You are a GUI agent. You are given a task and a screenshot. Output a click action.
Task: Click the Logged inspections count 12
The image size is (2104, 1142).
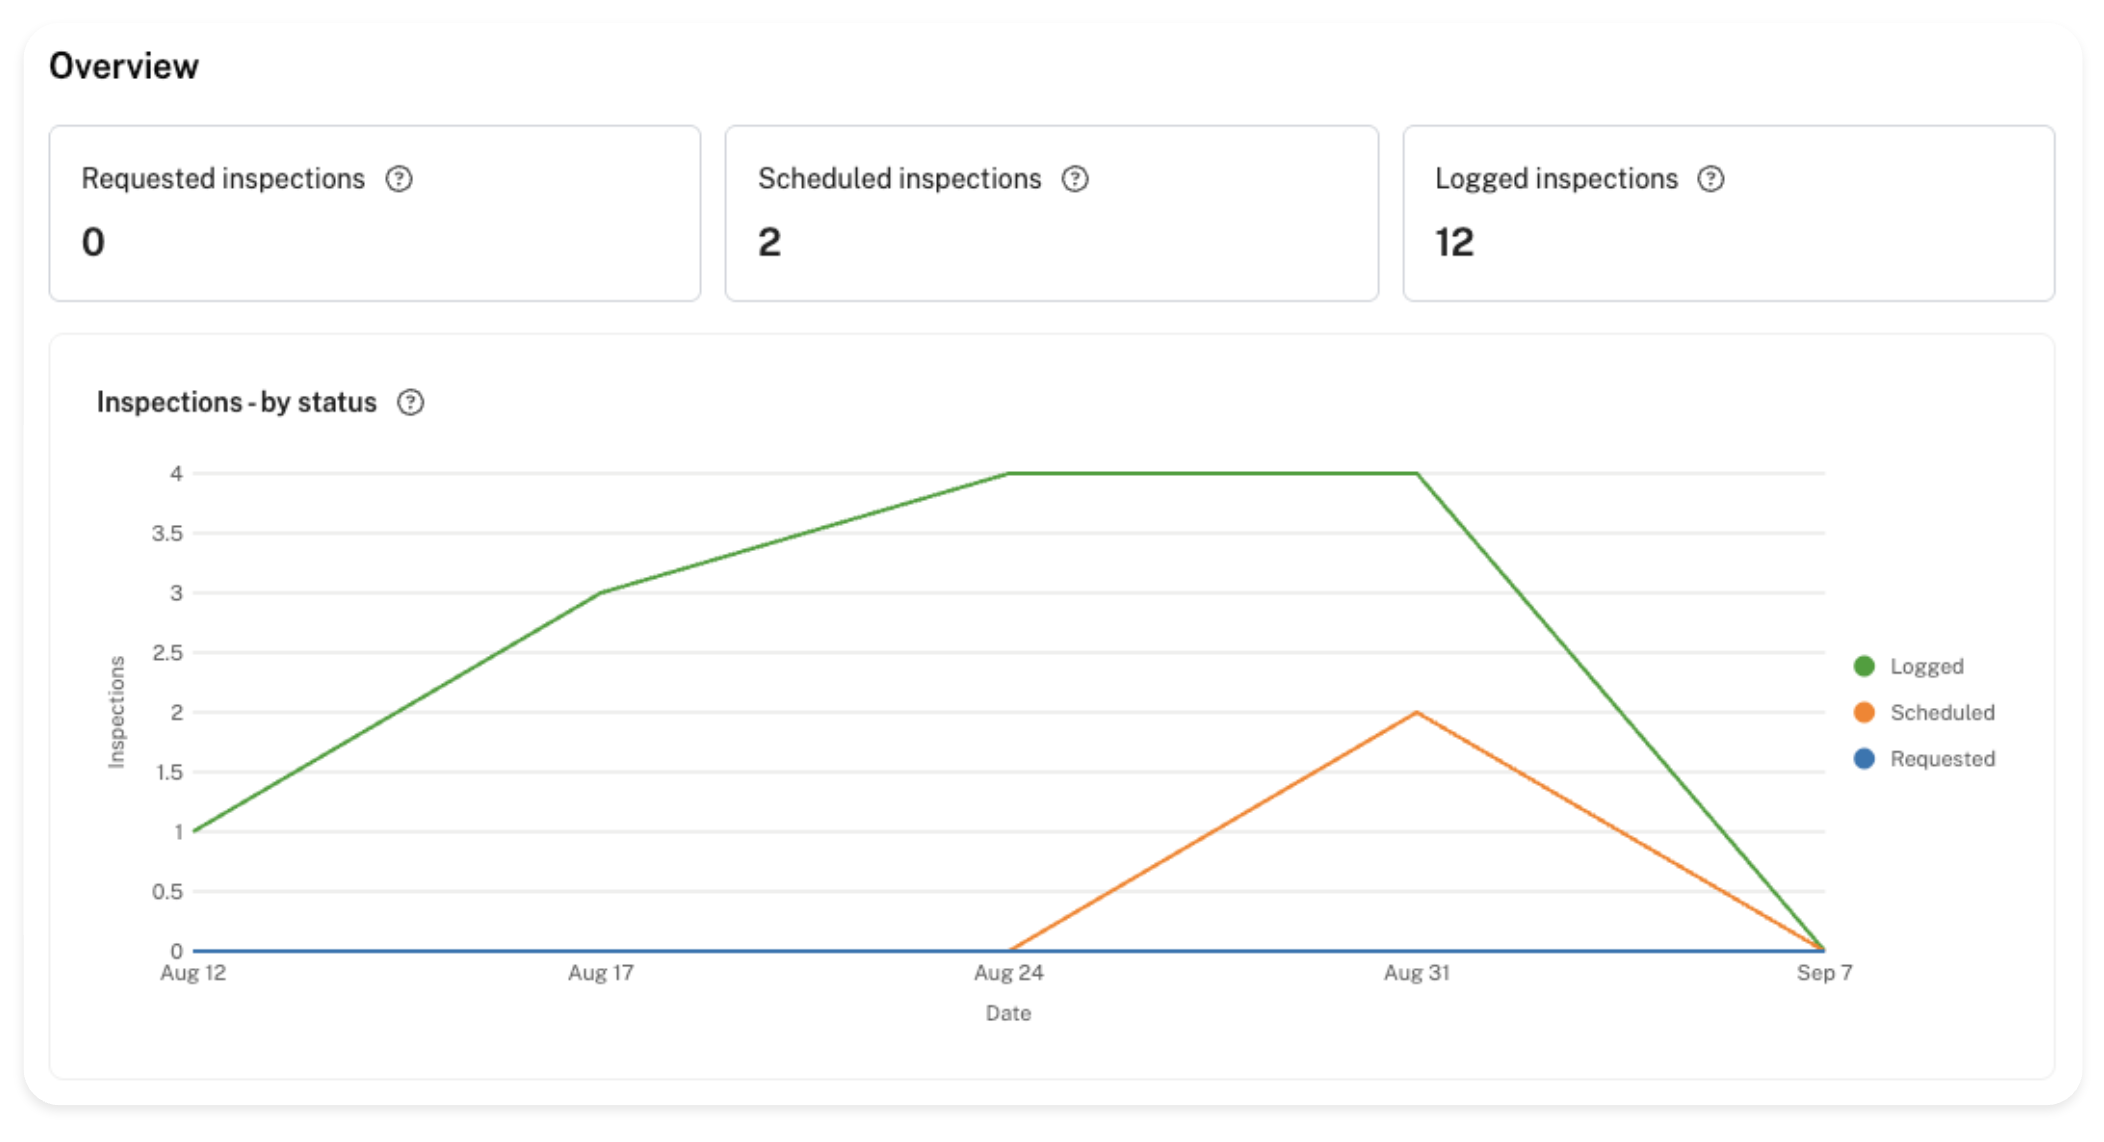click(1454, 242)
